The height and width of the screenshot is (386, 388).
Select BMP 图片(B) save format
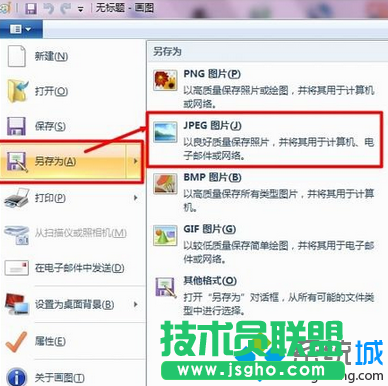point(212,177)
